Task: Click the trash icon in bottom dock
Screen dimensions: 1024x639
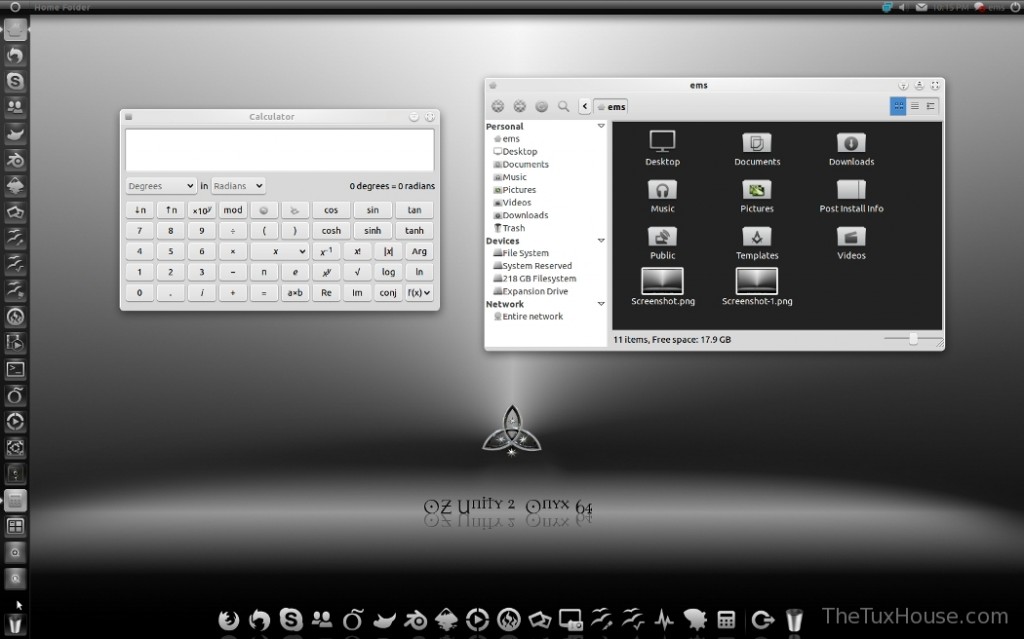Action: click(x=794, y=620)
